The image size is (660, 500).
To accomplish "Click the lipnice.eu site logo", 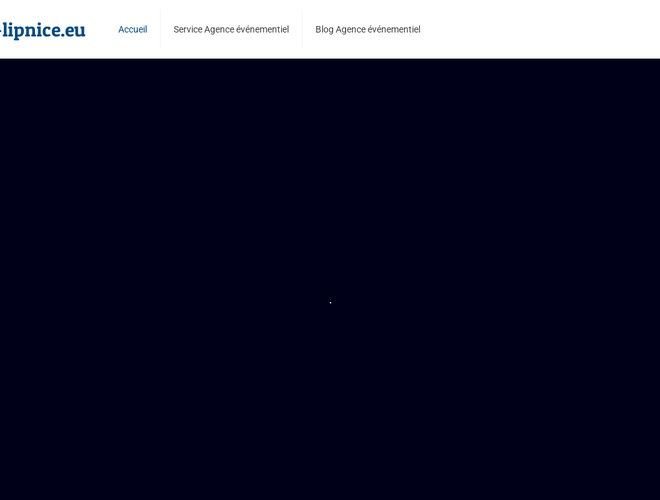I will [43, 30].
